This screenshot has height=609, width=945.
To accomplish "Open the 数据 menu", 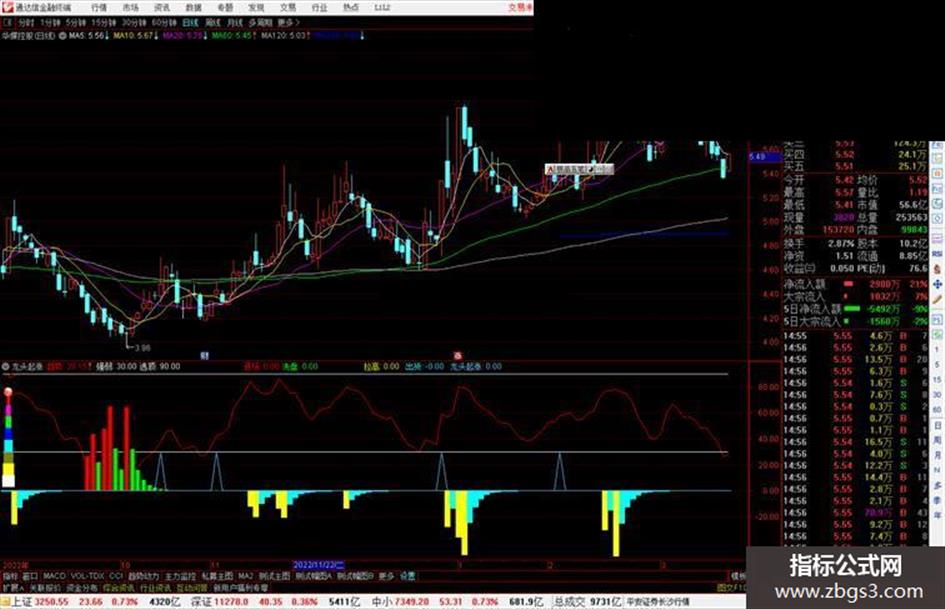I will click(193, 8).
